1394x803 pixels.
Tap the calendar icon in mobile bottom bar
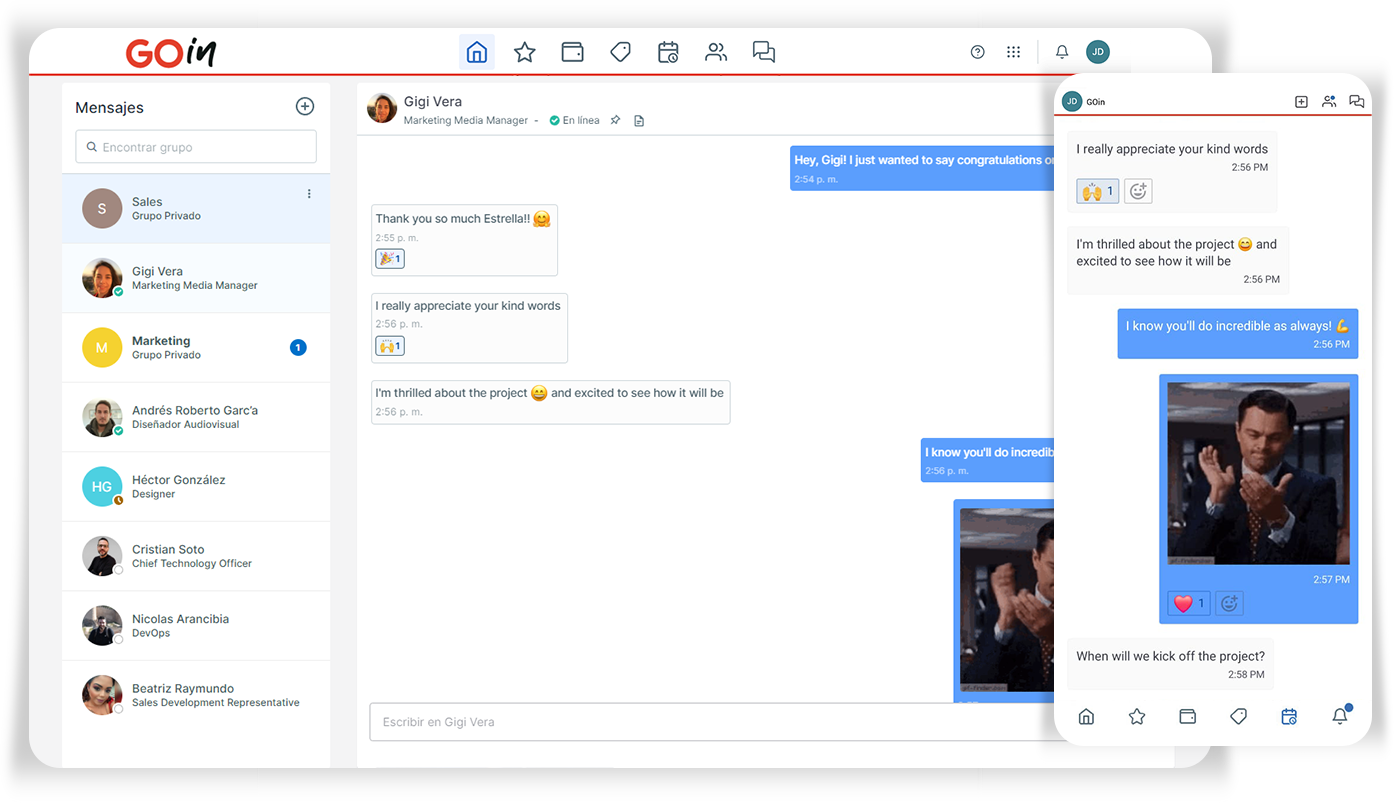coord(1289,716)
